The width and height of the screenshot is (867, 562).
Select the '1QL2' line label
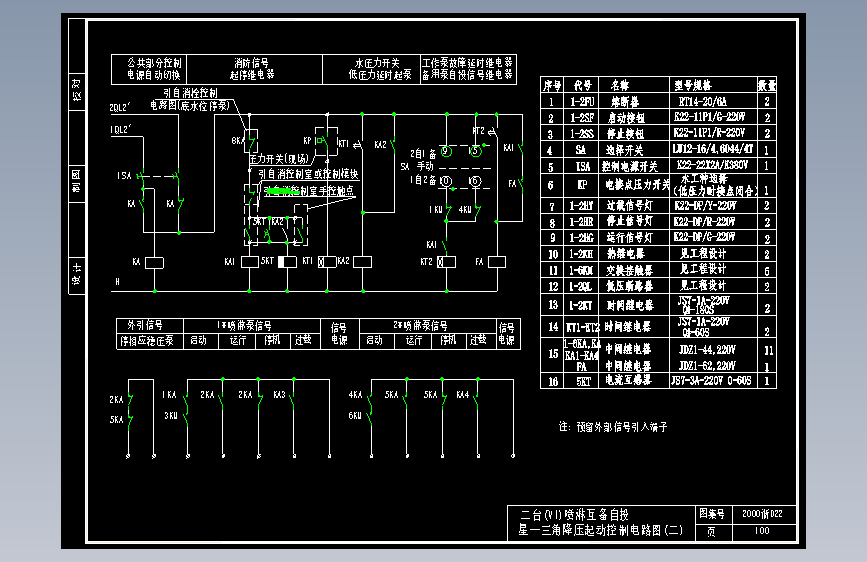pyautogui.click(x=119, y=130)
